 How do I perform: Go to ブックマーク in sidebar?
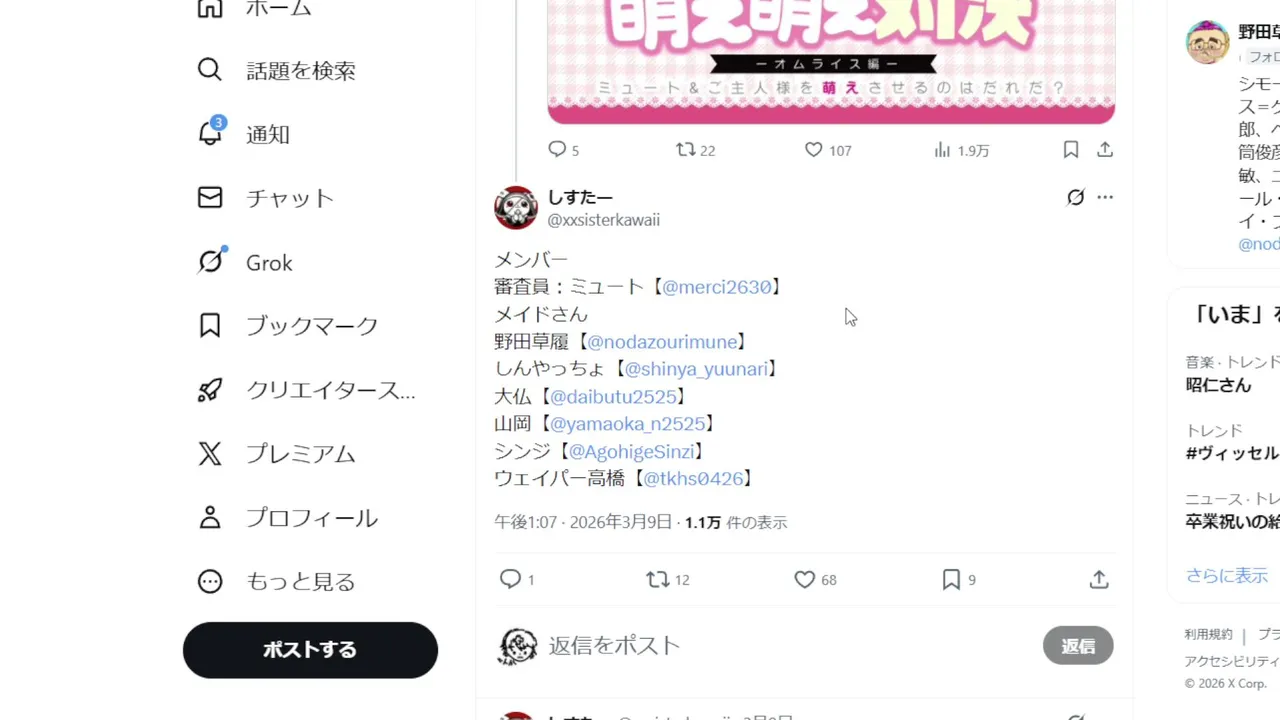(x=288, y=326)
